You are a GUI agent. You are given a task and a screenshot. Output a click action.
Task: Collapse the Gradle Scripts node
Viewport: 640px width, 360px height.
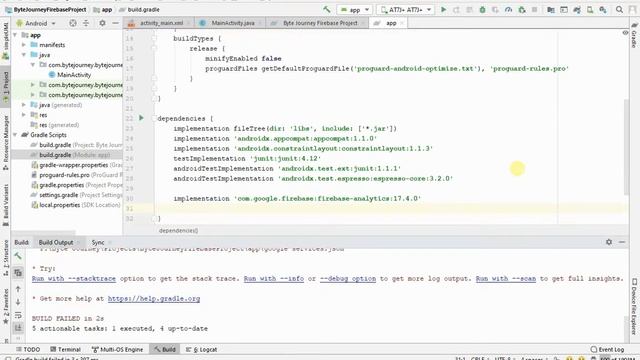pyautogui.click(x=15, y=135)
